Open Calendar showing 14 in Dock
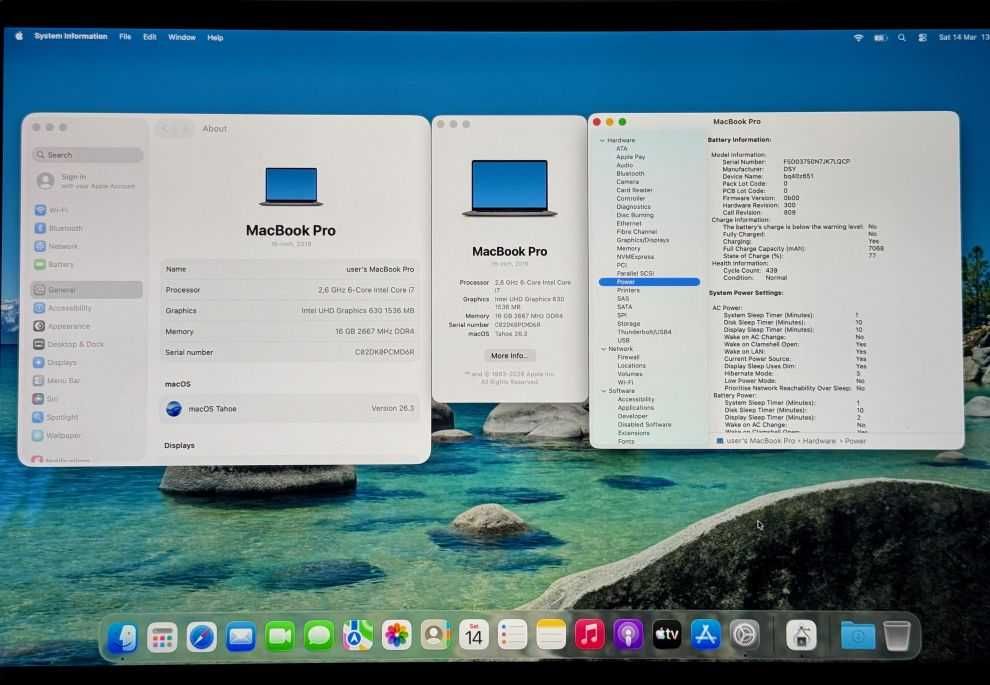 (x=474, y=635)
